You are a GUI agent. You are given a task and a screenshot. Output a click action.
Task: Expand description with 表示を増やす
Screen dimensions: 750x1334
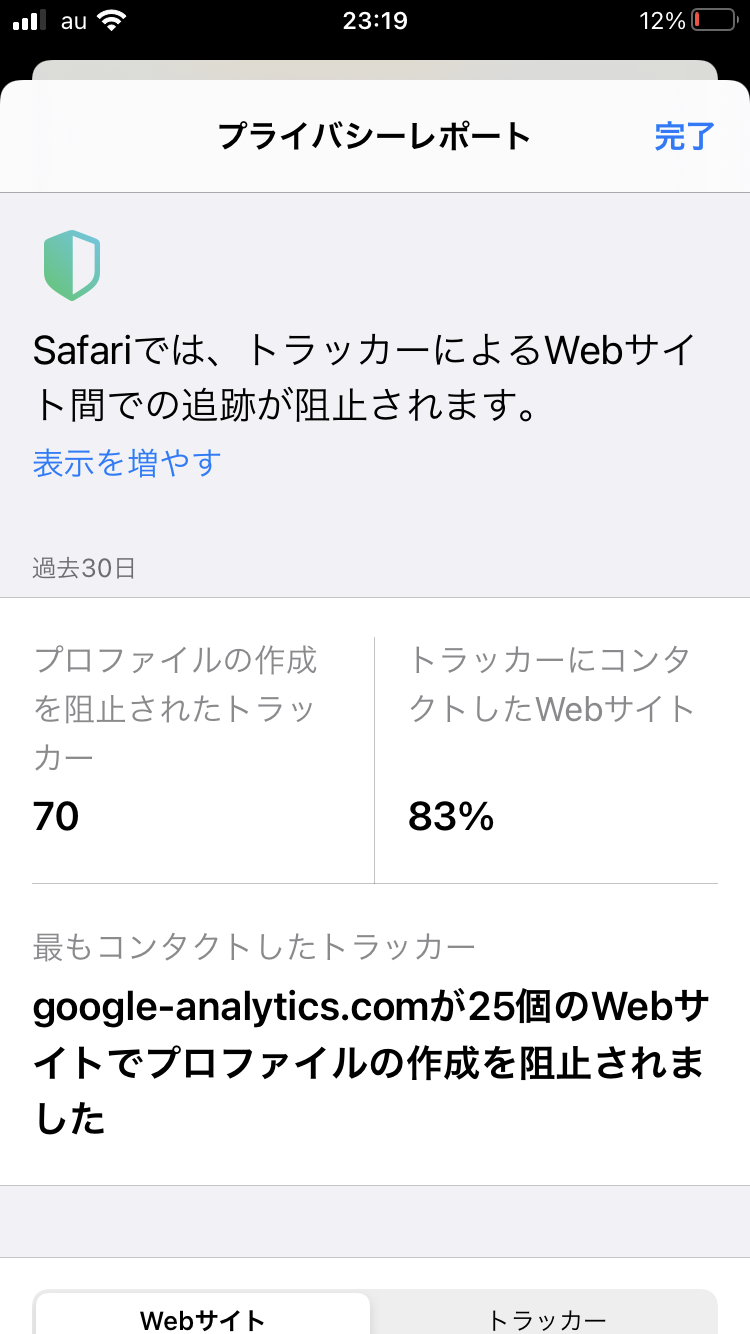pos(127,463)
